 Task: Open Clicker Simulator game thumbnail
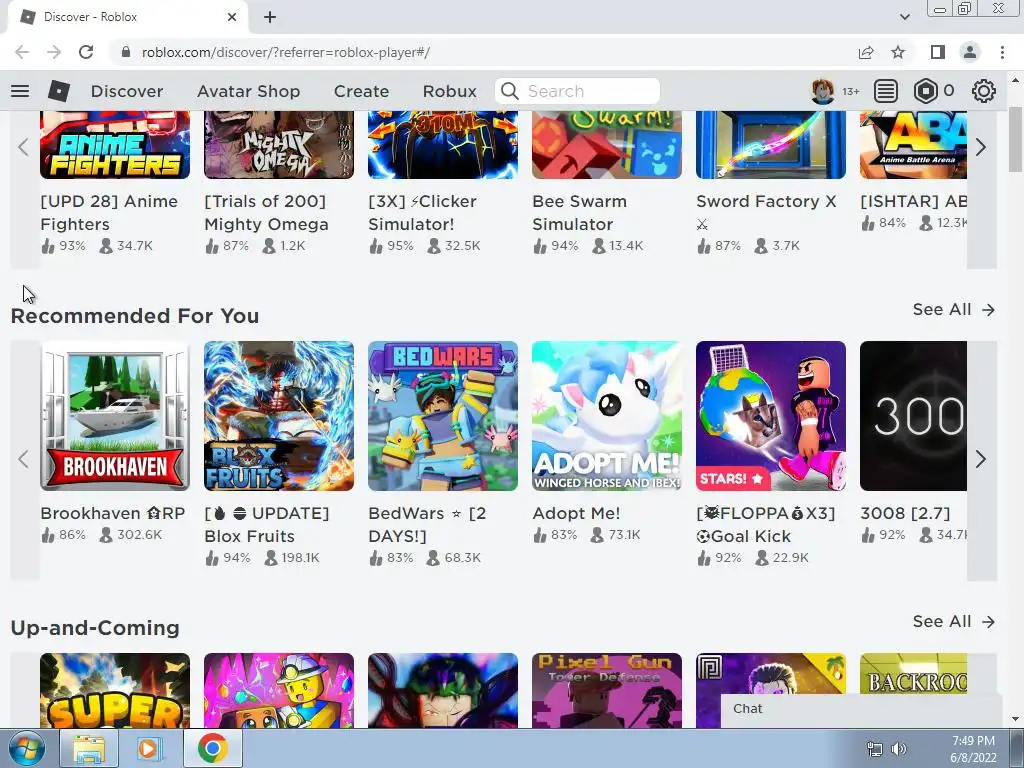(443, 144)
